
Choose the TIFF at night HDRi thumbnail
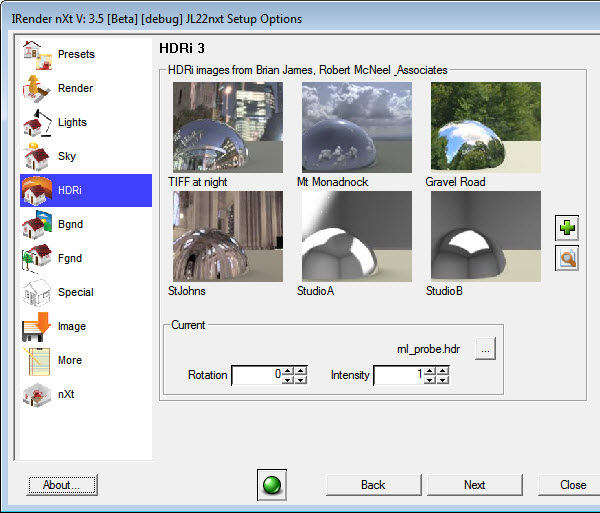[x=227, y=127]
